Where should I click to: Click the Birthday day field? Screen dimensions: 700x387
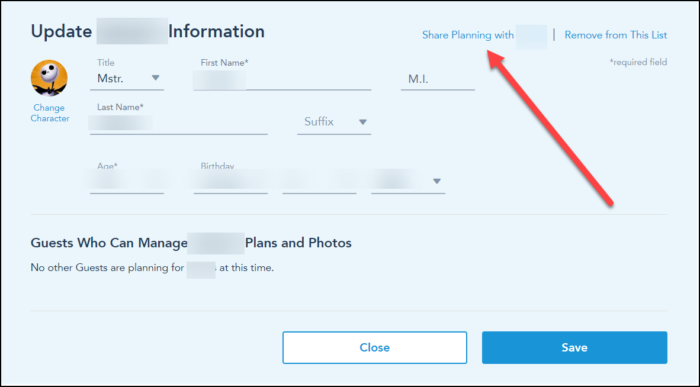tap(319, 181)
